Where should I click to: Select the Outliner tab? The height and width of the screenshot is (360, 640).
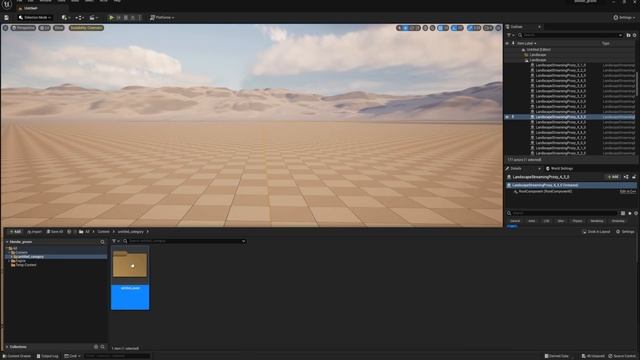[x=517, y=27]
